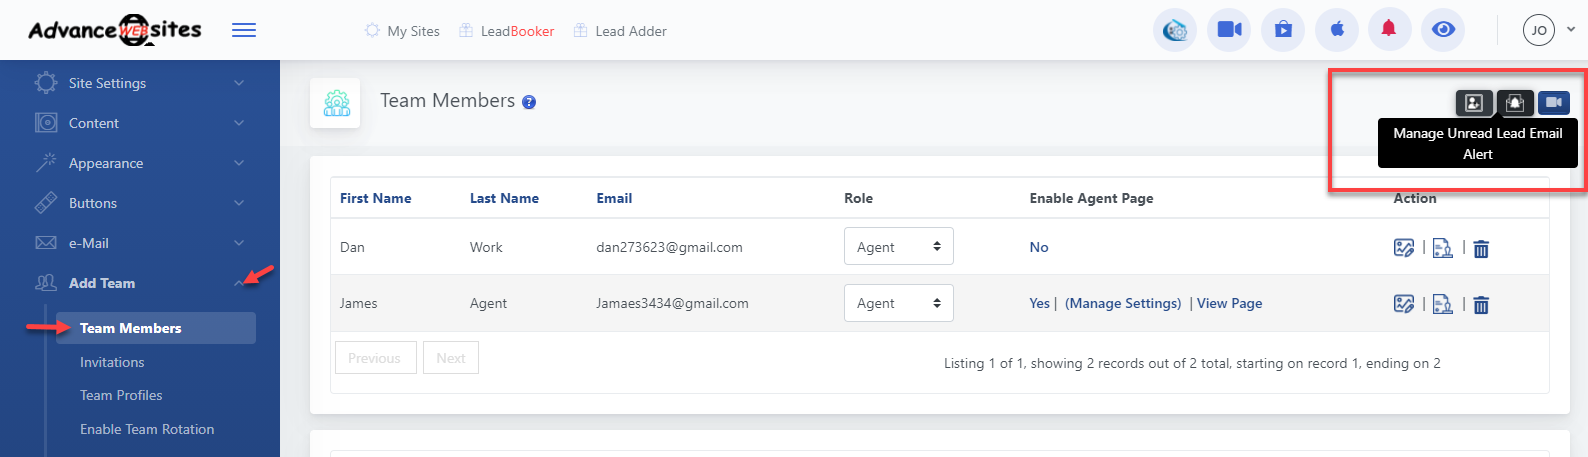Open the JO user account dropdown
This screenshot has height=457, width=1588.
pos(1548,30)
